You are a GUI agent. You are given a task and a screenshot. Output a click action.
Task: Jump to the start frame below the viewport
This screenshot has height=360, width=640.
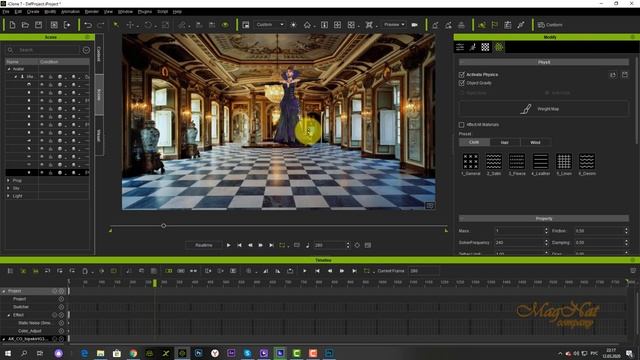coord(240,245)
